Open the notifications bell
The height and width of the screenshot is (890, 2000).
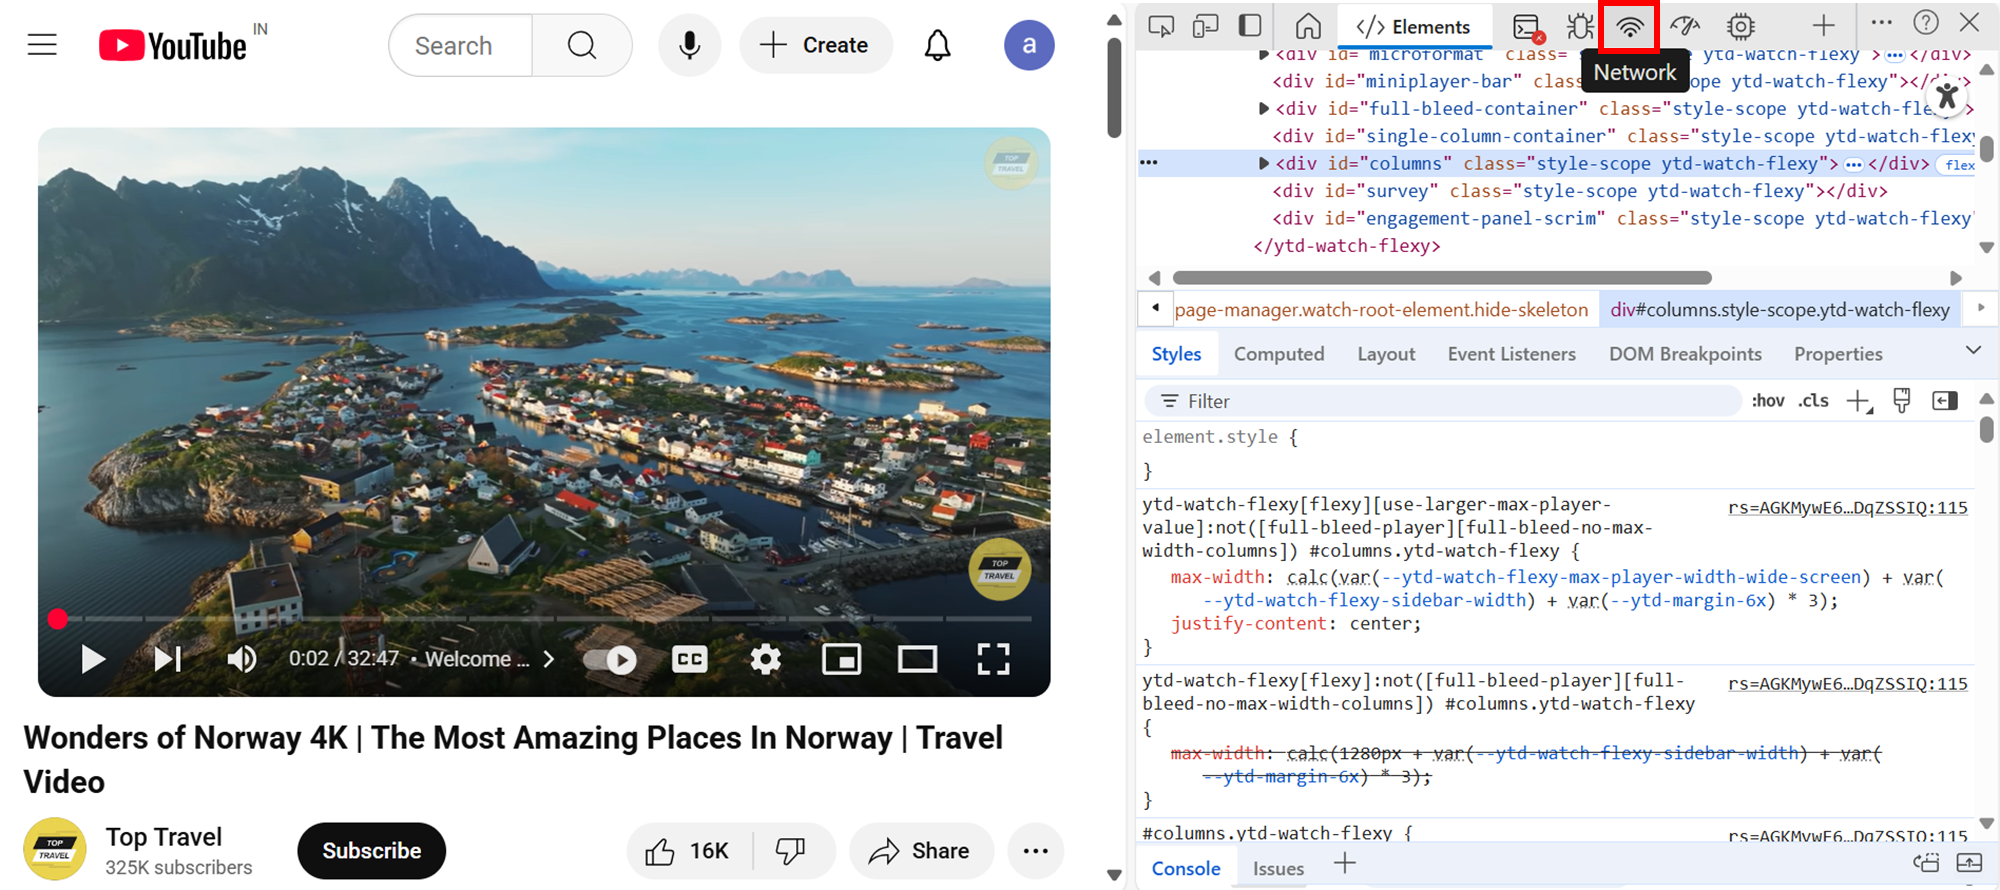937,45
